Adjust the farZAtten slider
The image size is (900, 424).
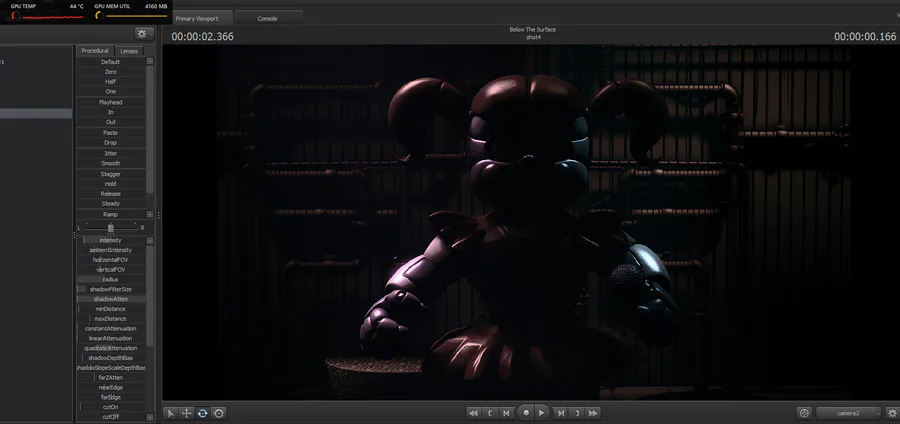111,378
